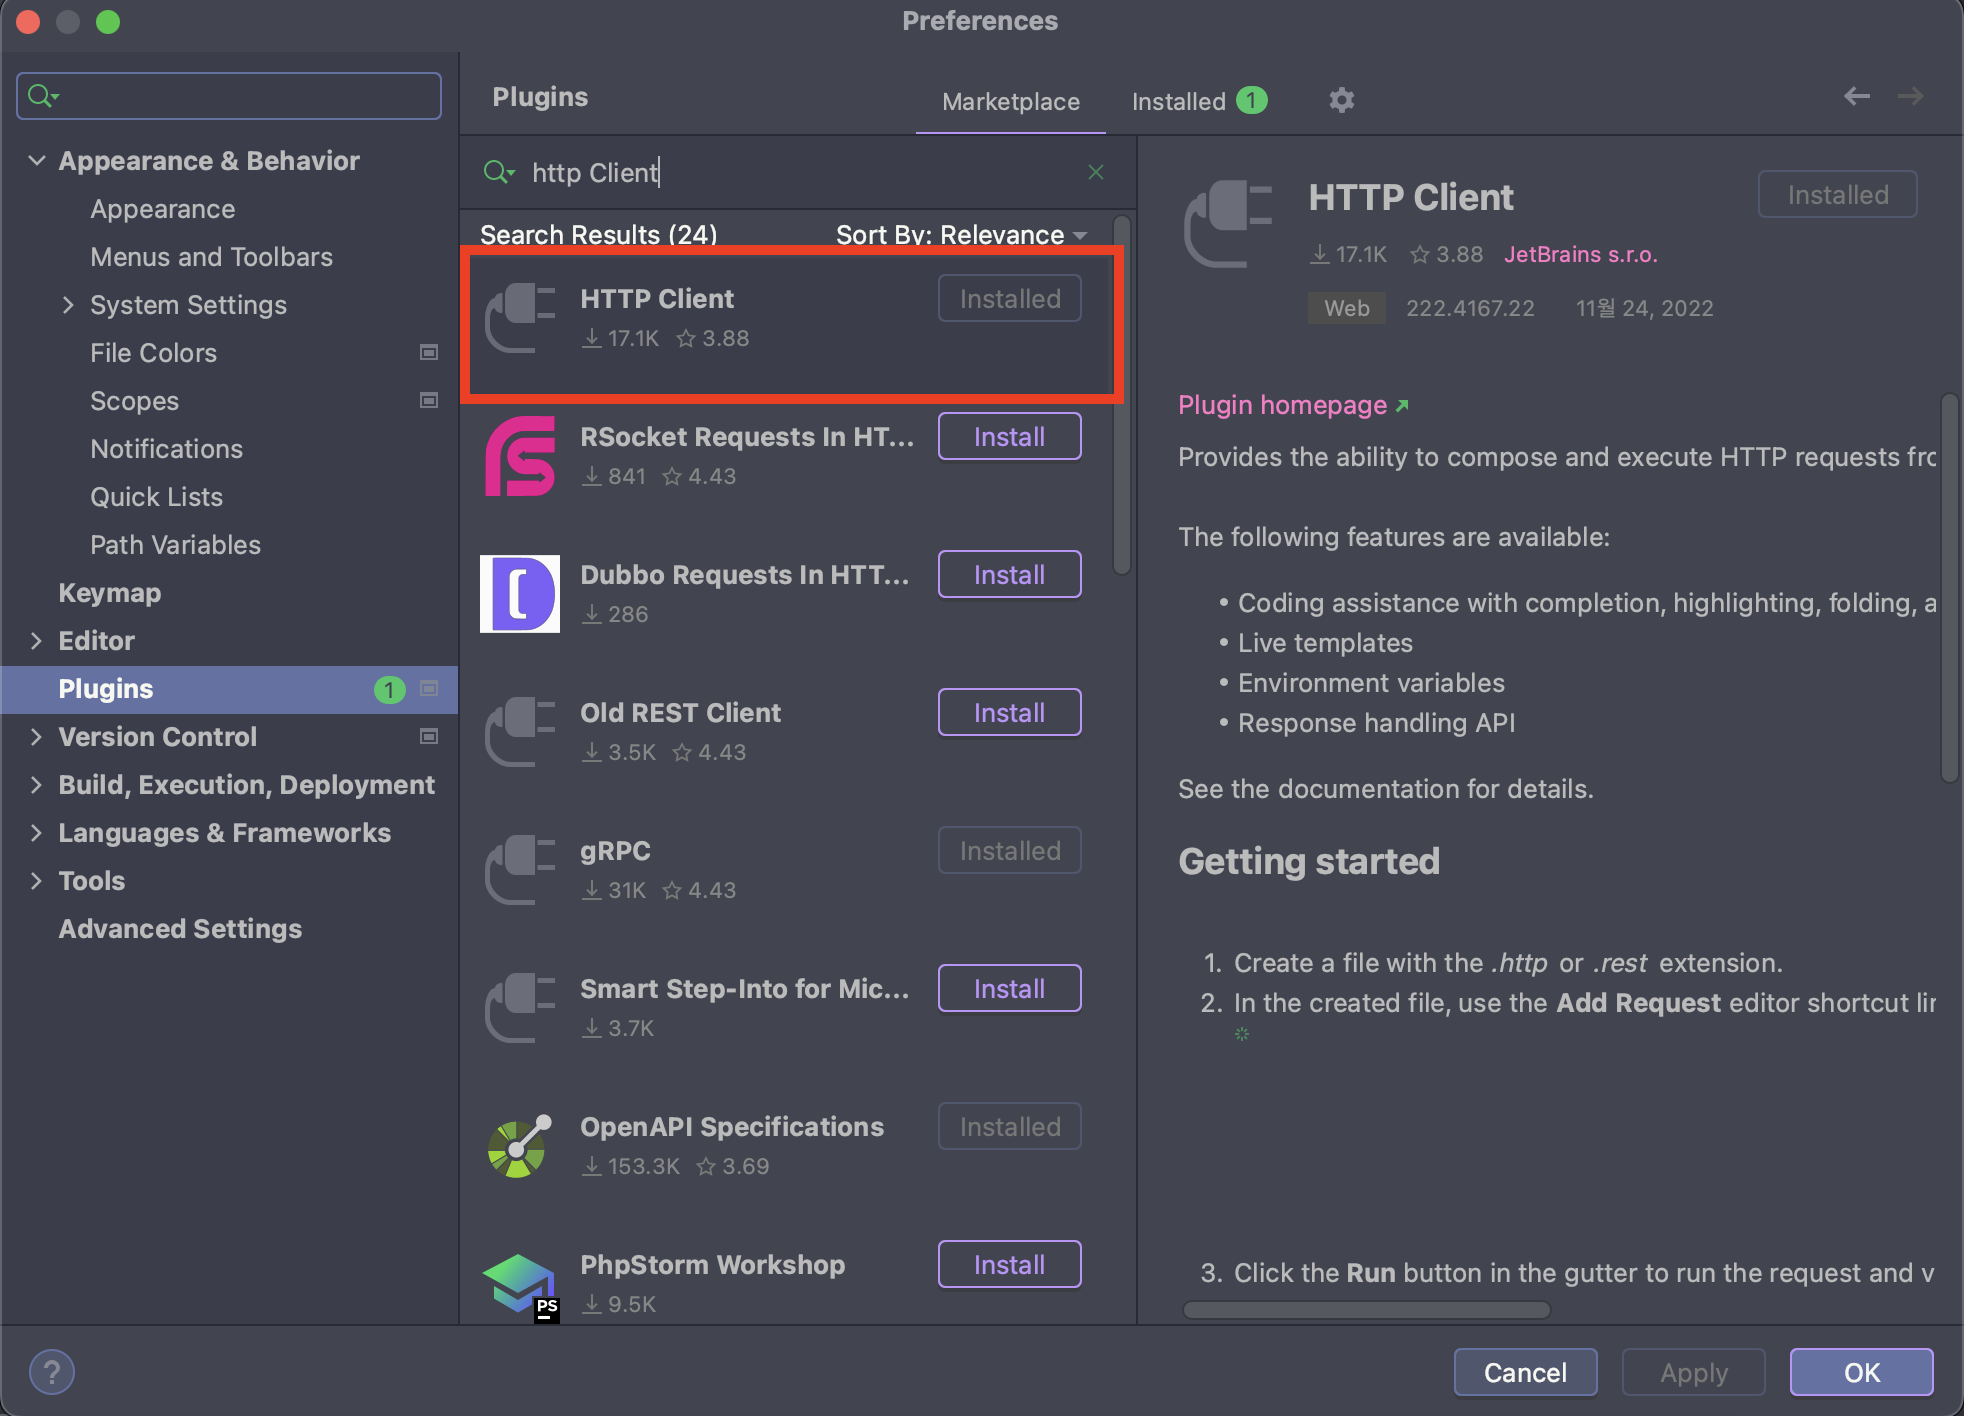Click the Dubbo Requests plugin icon

point(520,594)
